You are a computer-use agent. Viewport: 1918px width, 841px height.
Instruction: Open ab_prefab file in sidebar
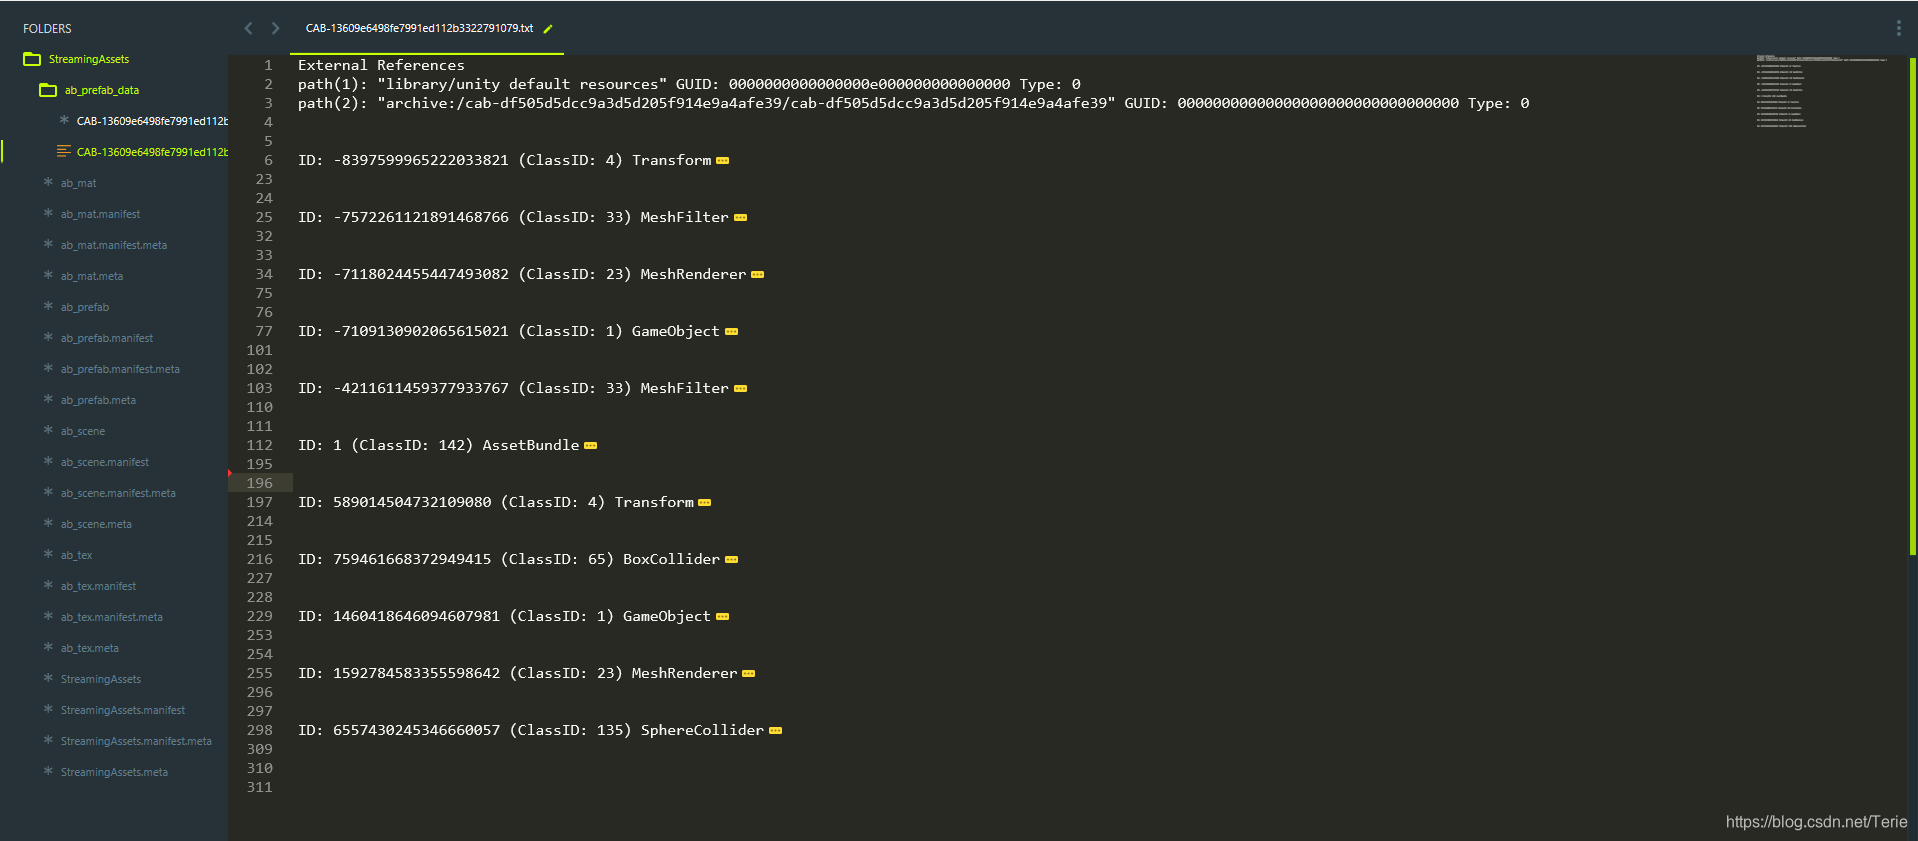pyautogui.click(x=85, y=307)
